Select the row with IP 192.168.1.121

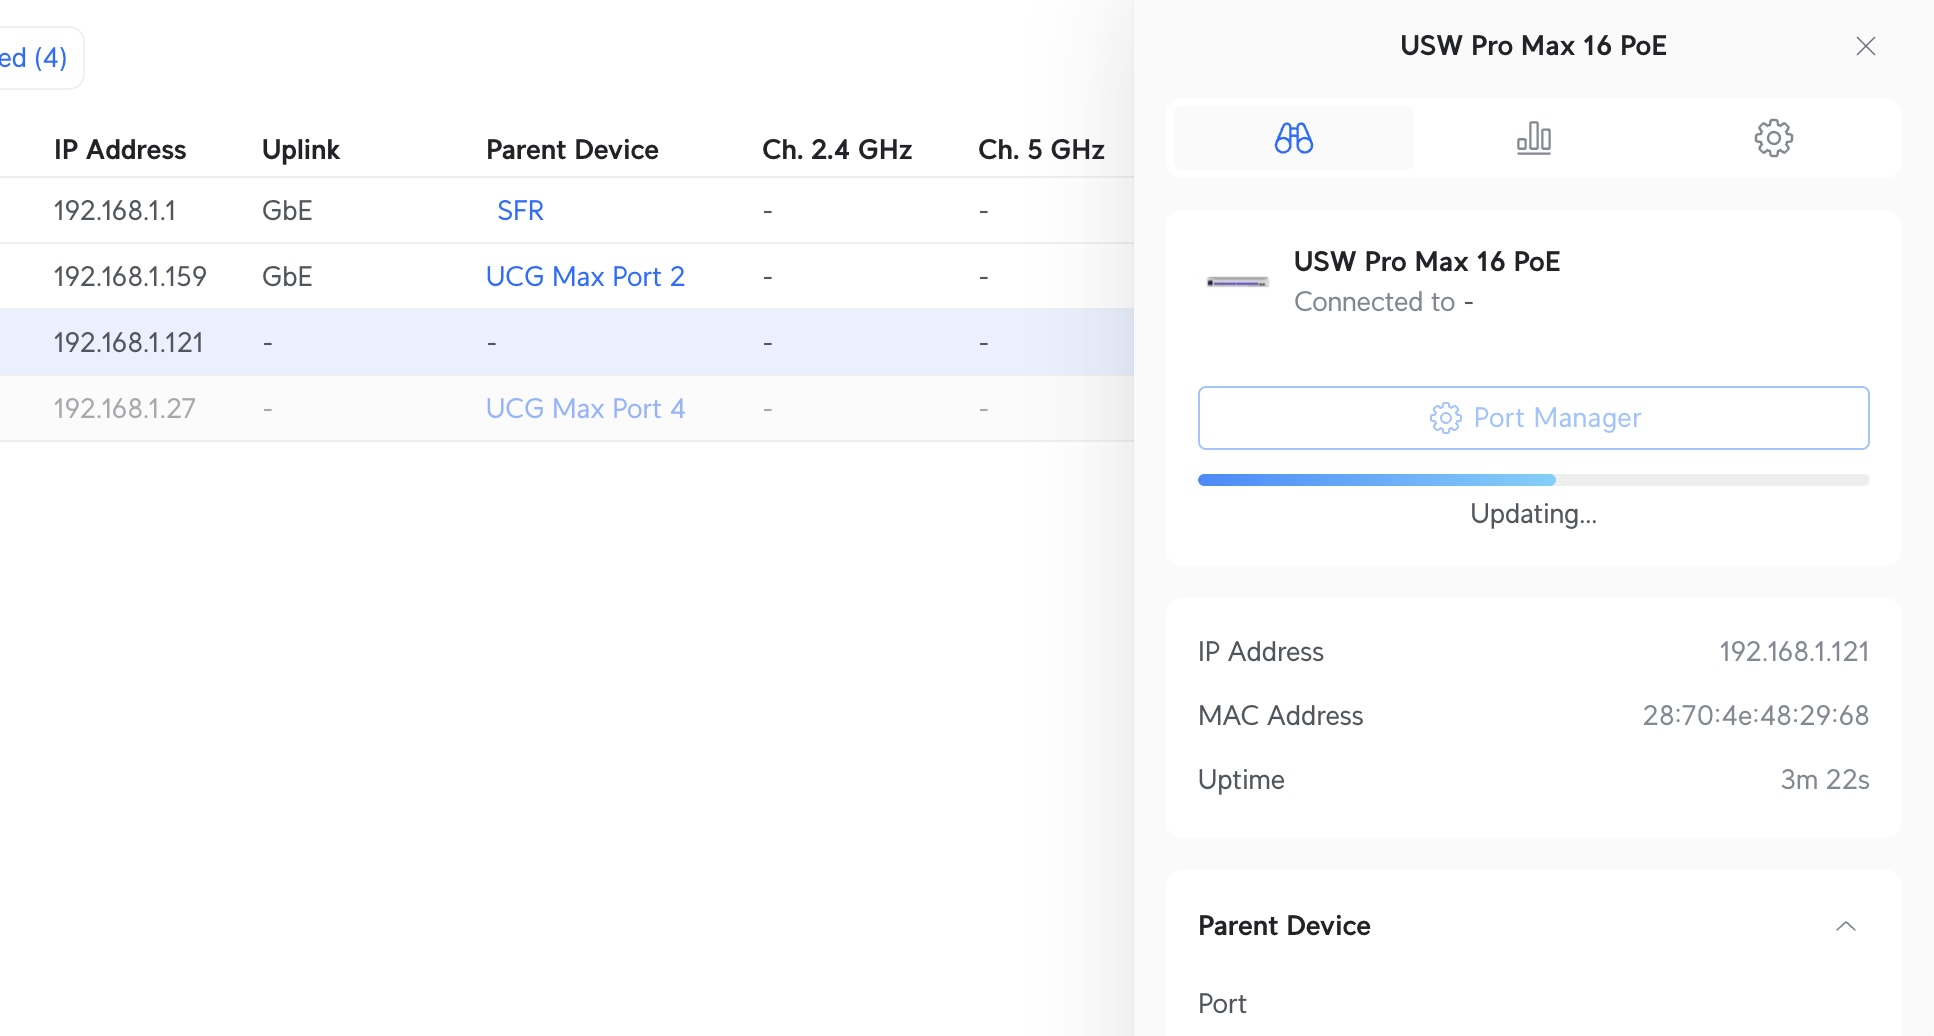(x=566, y=342)
